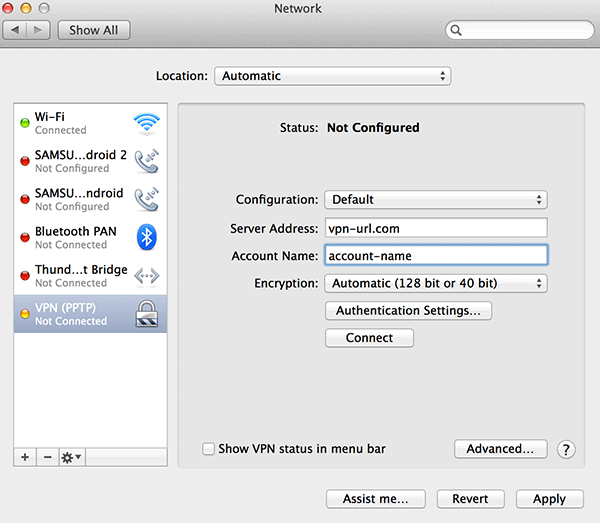Viewport: 600px width, 523px height.
Task: Open Advanced settings
Action: pos(501,449)
